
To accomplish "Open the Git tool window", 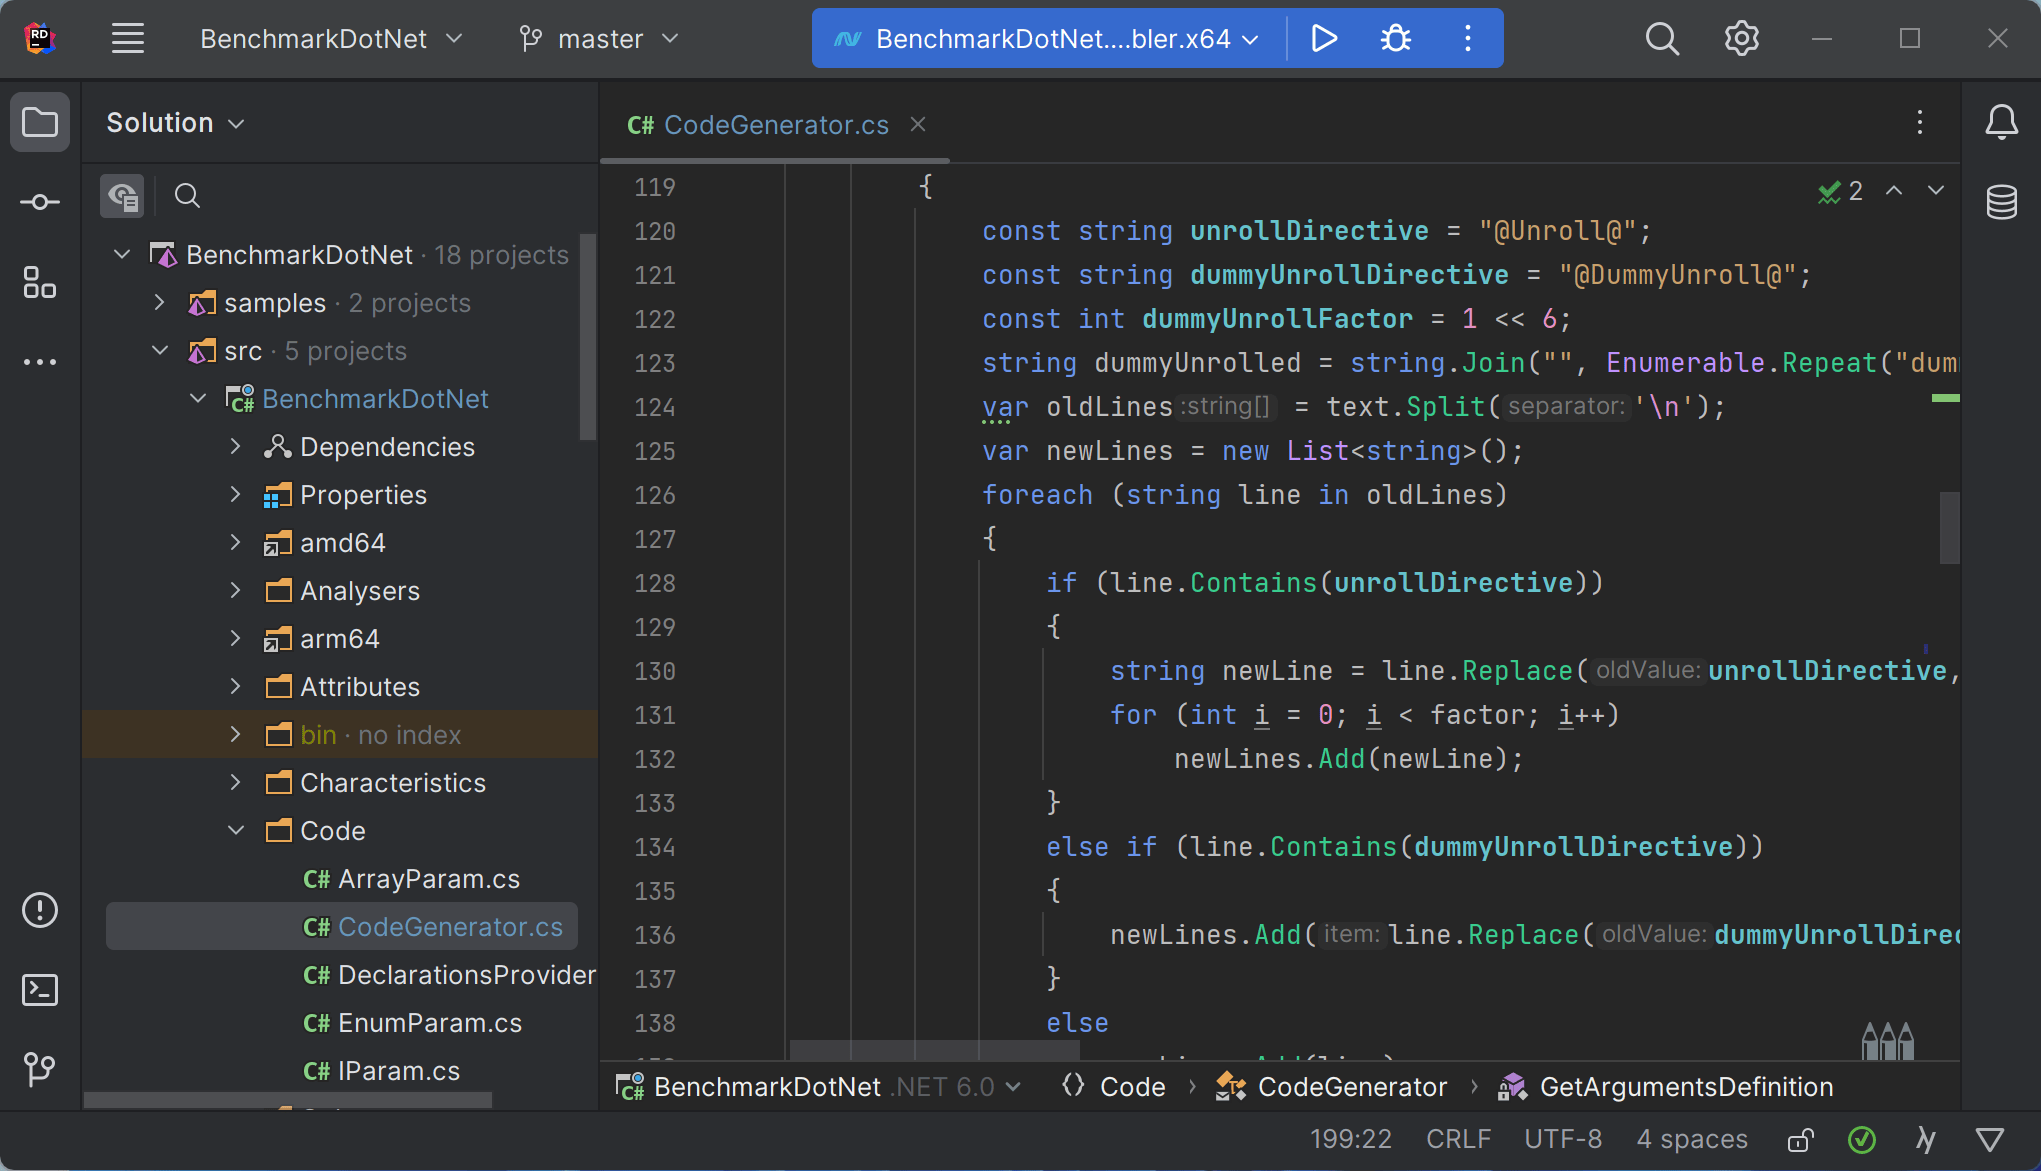I will 39,1069.
